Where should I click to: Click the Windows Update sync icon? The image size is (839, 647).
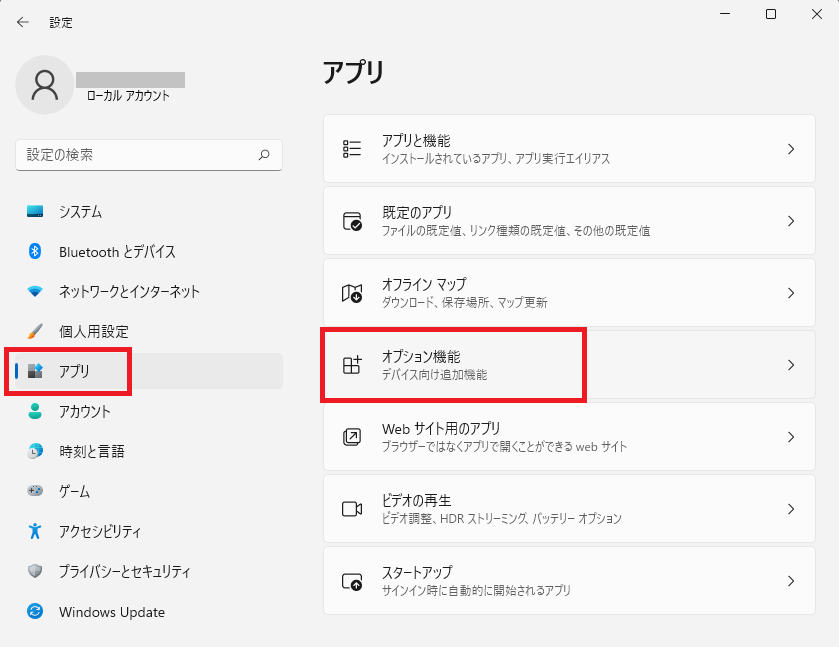(35, 611)
